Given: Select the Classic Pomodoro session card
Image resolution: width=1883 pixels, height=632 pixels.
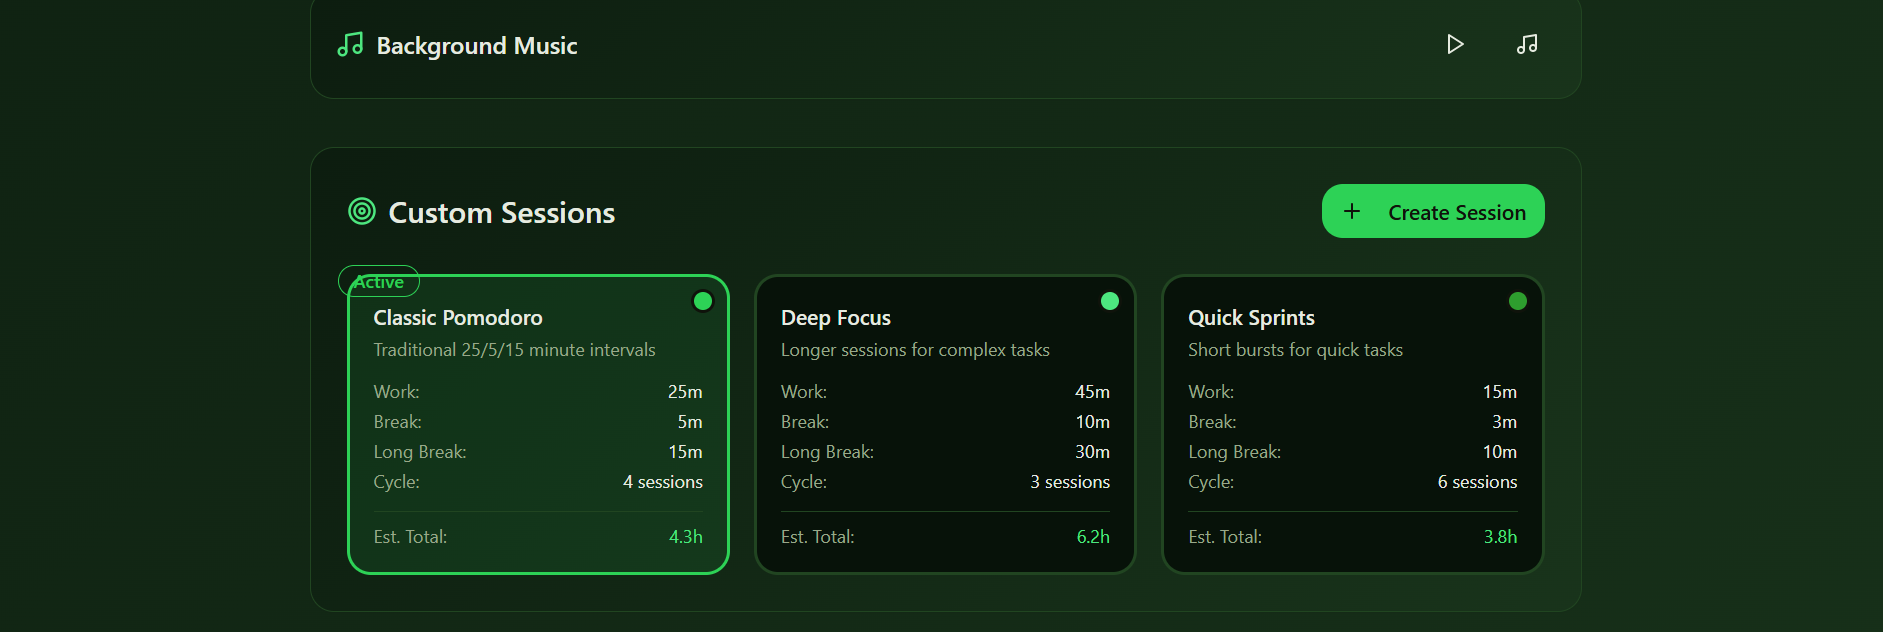Looking at the screenshot, I should (538, 424).
